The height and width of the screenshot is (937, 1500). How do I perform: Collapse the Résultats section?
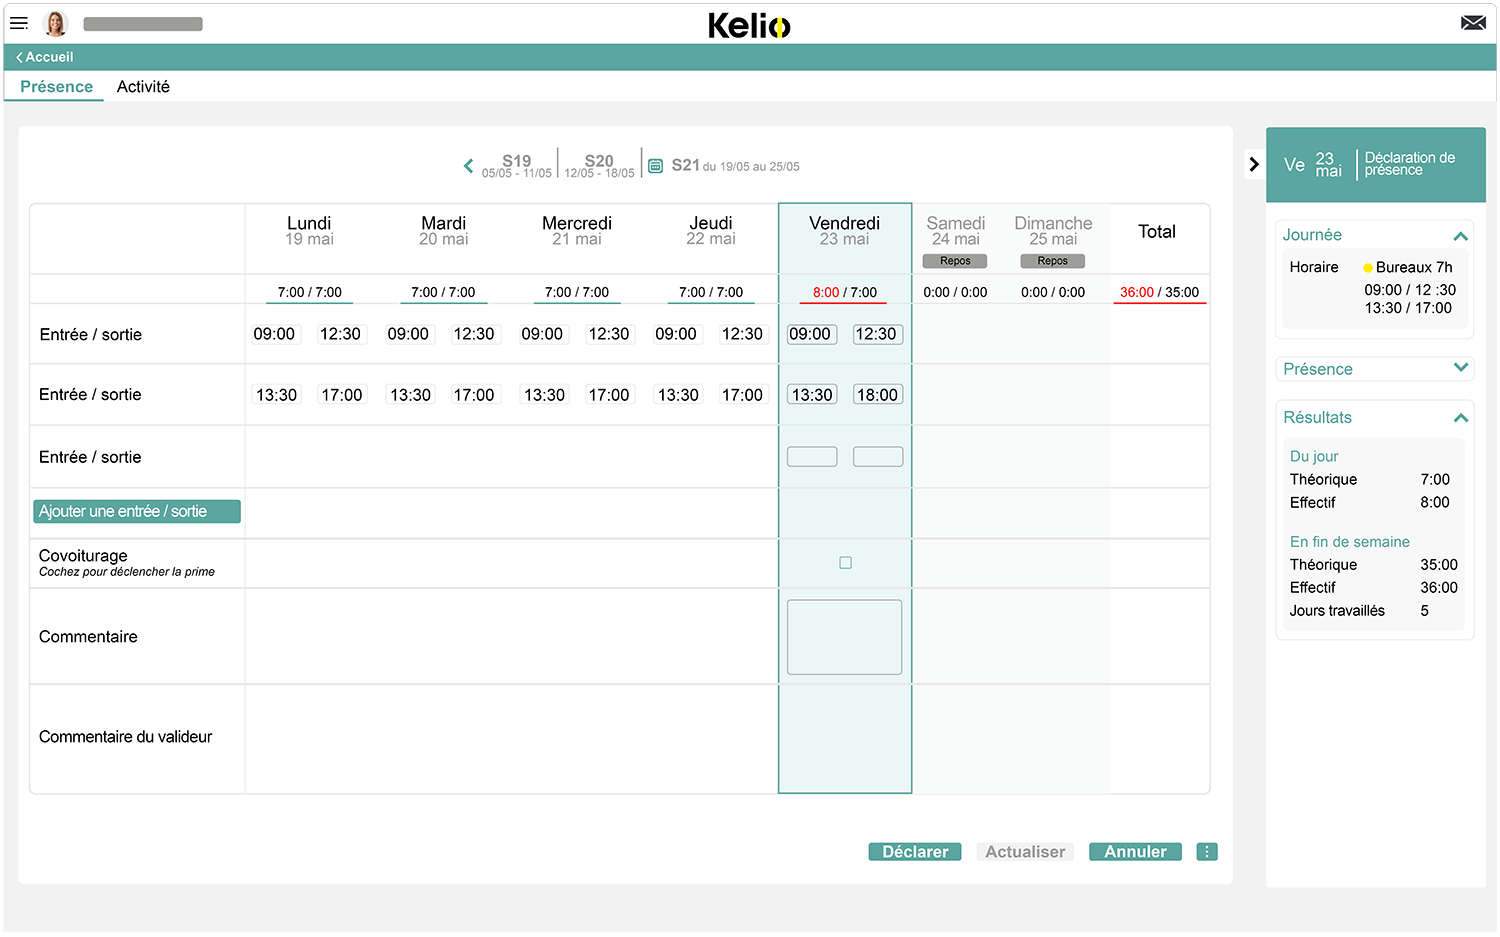click(x=1461, y=417)
